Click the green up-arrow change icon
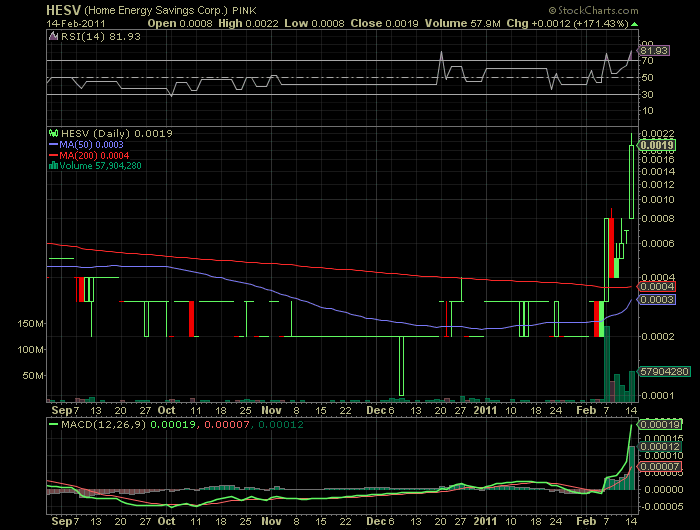The width and height of the screenshot is (700, 530). pyautogui.click(x=634, y=24)
